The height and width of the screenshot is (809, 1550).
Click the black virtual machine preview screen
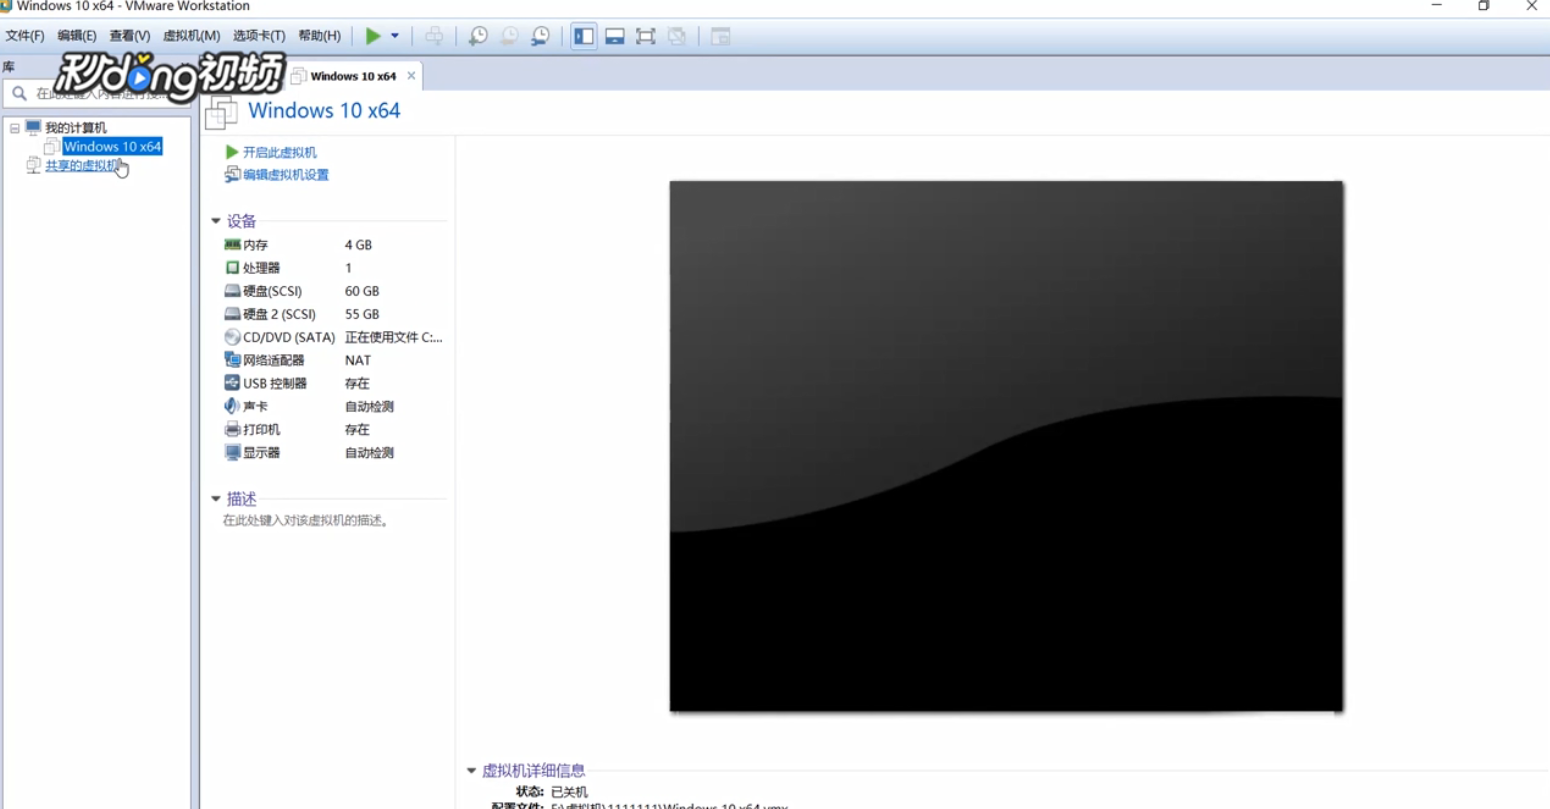1006,446
